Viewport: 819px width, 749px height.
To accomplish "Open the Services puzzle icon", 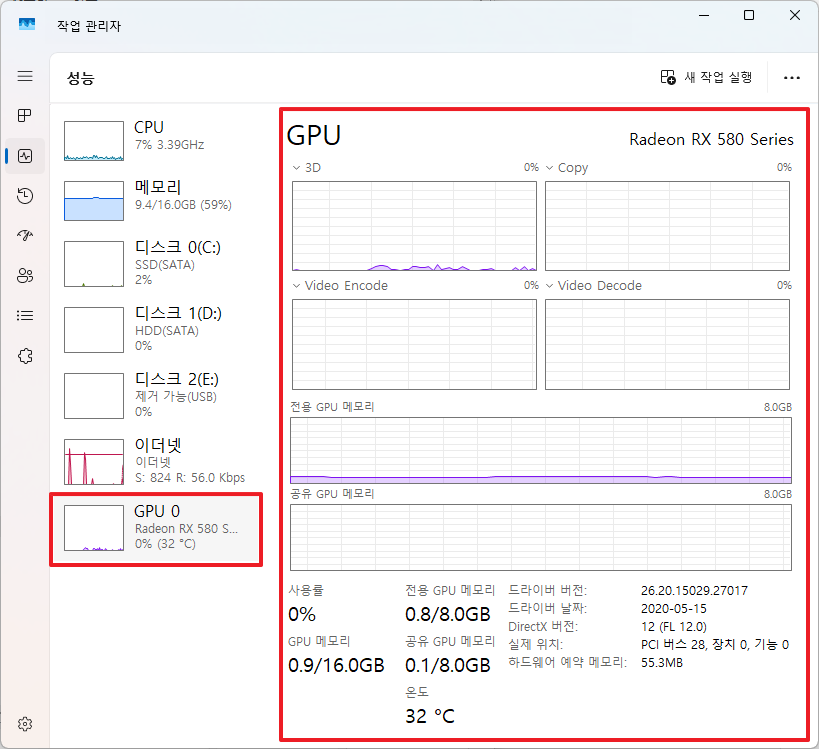I will coord(25,356).
